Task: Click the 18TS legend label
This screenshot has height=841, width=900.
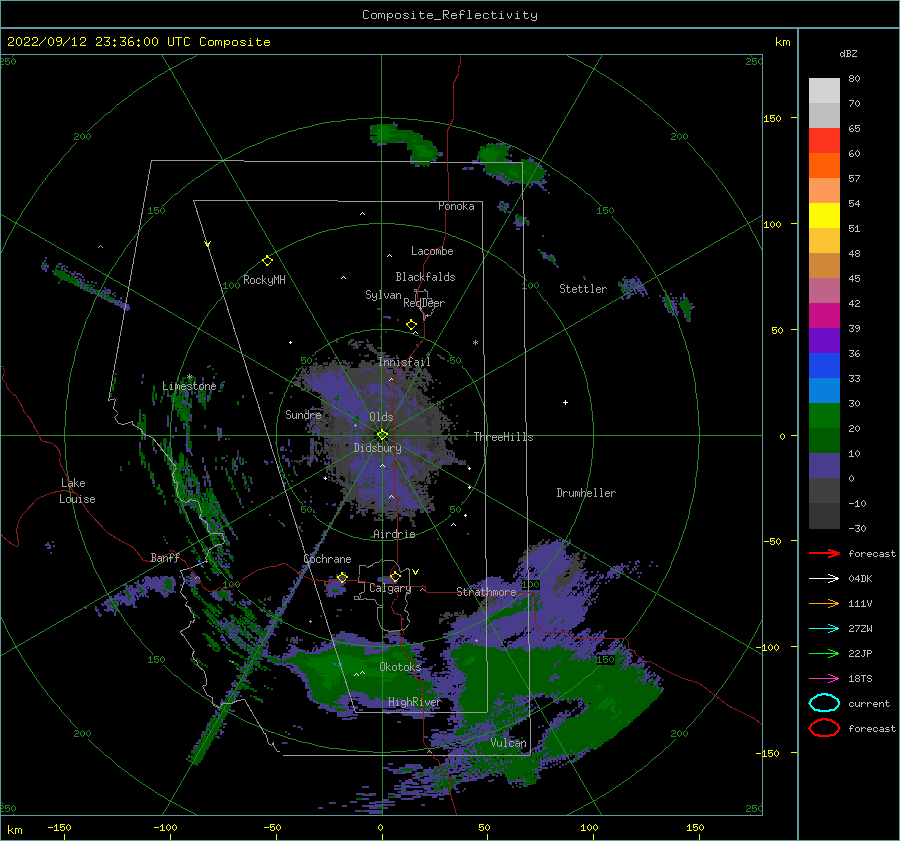Action: tap(860, 679)
